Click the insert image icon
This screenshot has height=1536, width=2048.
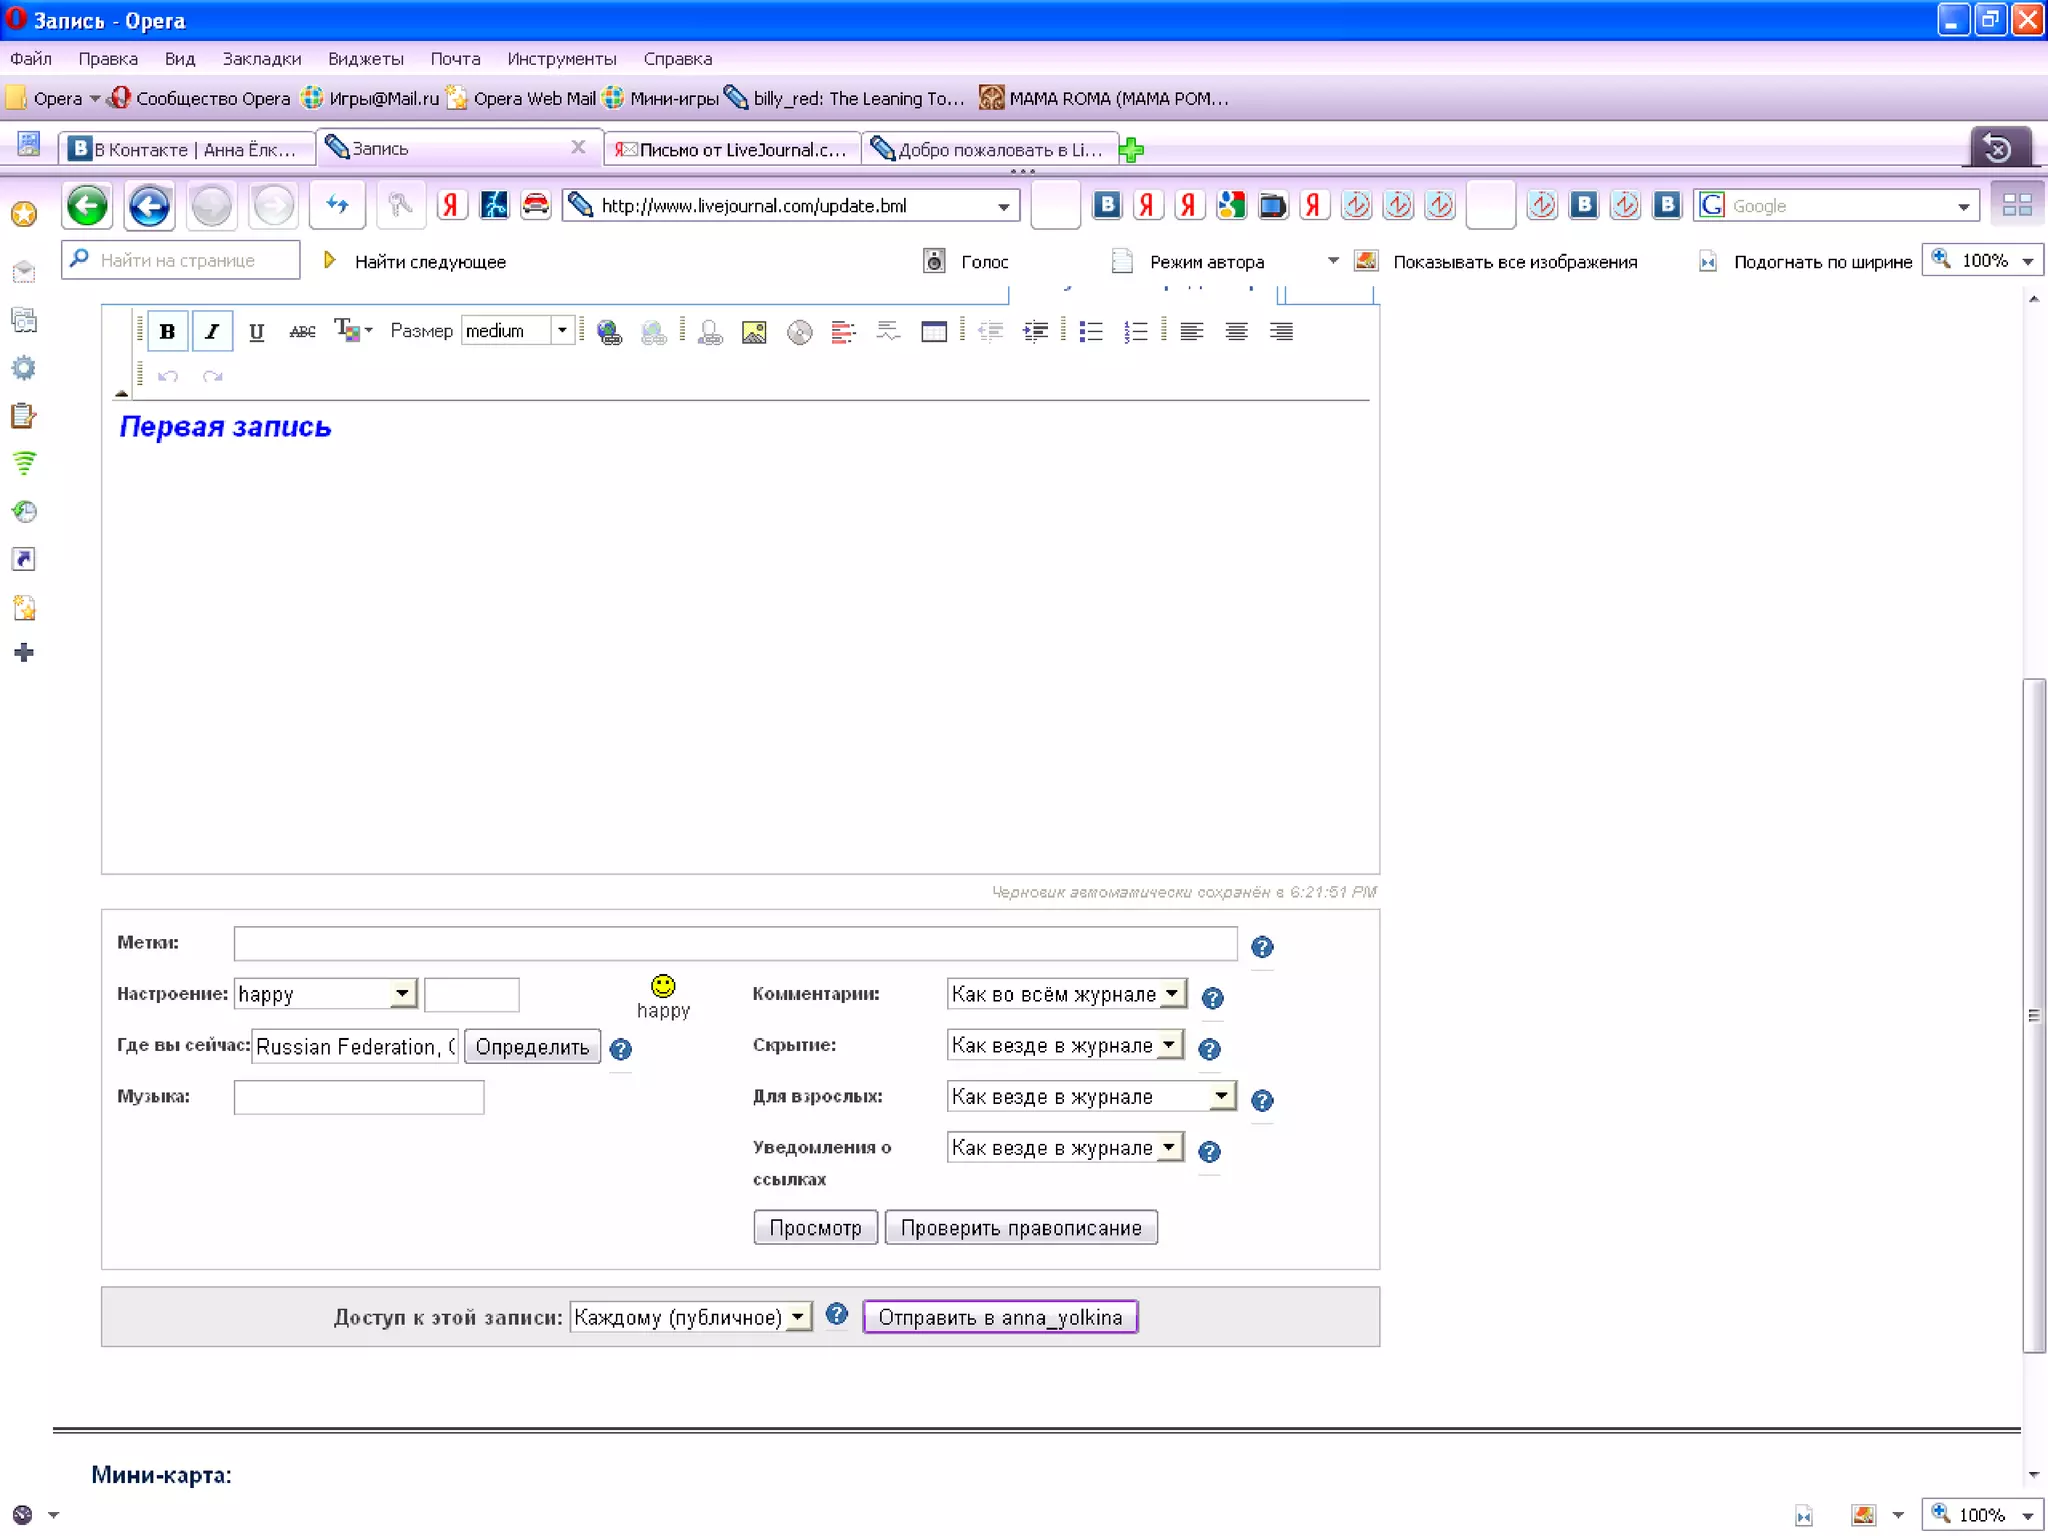point(754,332)
